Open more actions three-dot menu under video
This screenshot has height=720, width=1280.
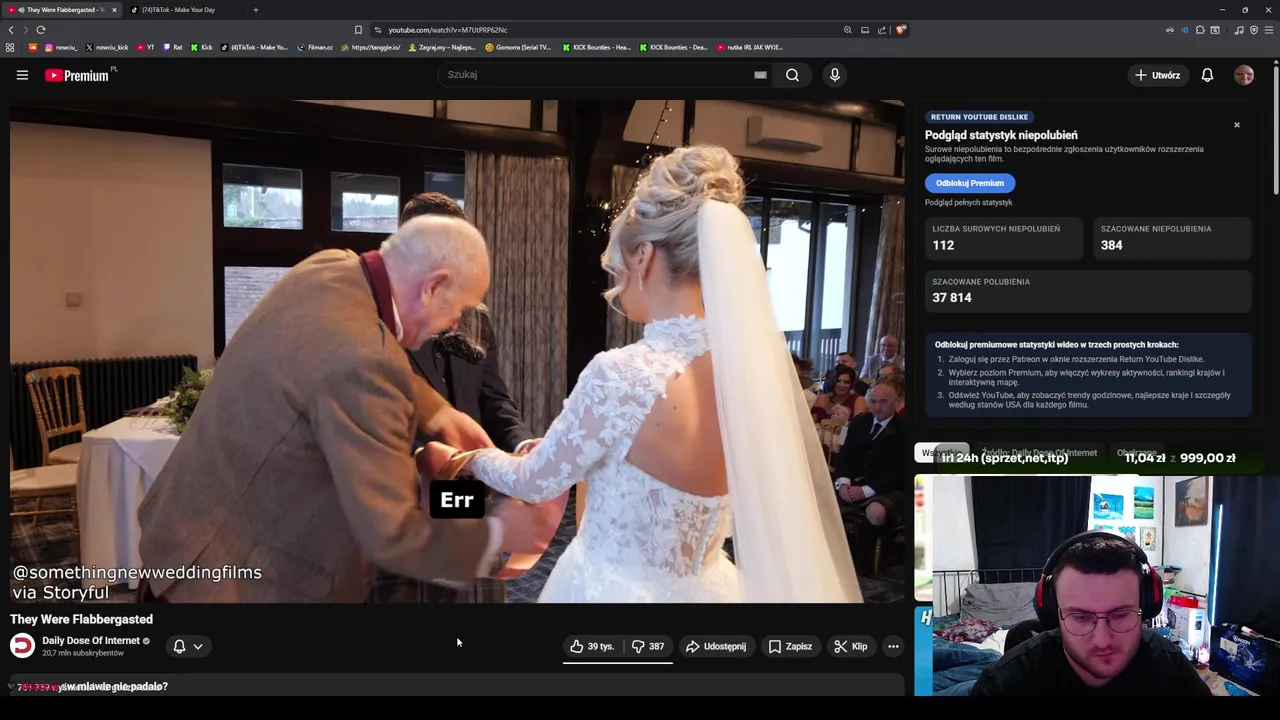tap(893, 646)
